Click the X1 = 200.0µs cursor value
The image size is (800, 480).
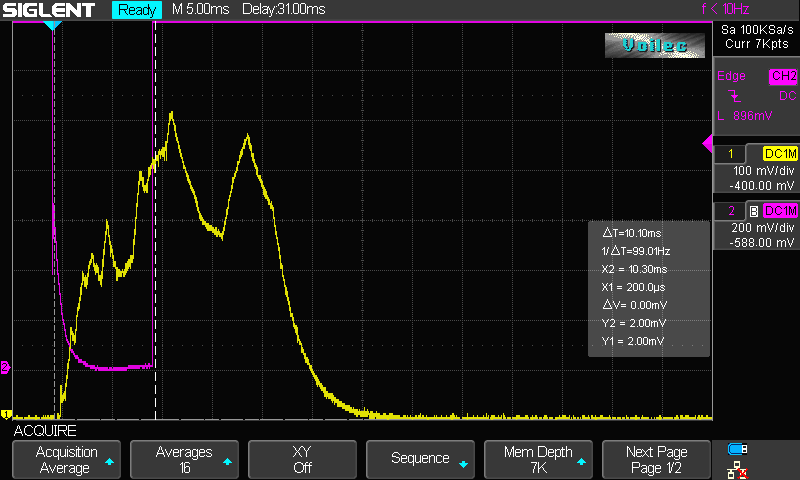tap(633, 287)
